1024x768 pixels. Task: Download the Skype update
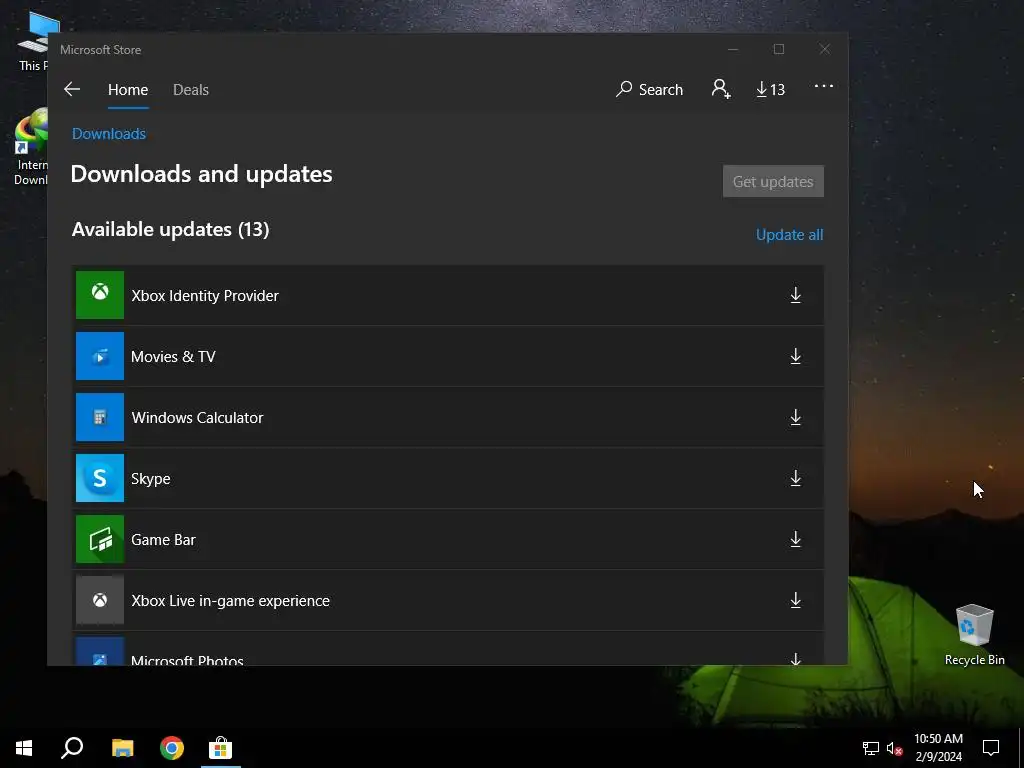pyautogui.click(x=795, y=478)
